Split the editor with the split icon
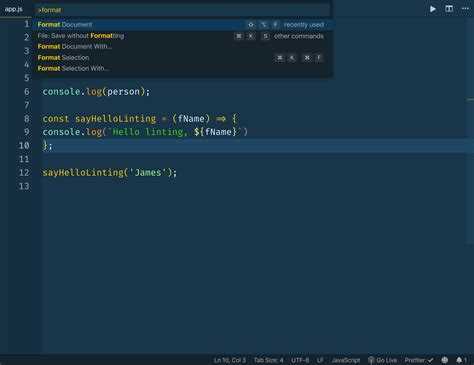The image size is (474, 365). click(449, 9)
